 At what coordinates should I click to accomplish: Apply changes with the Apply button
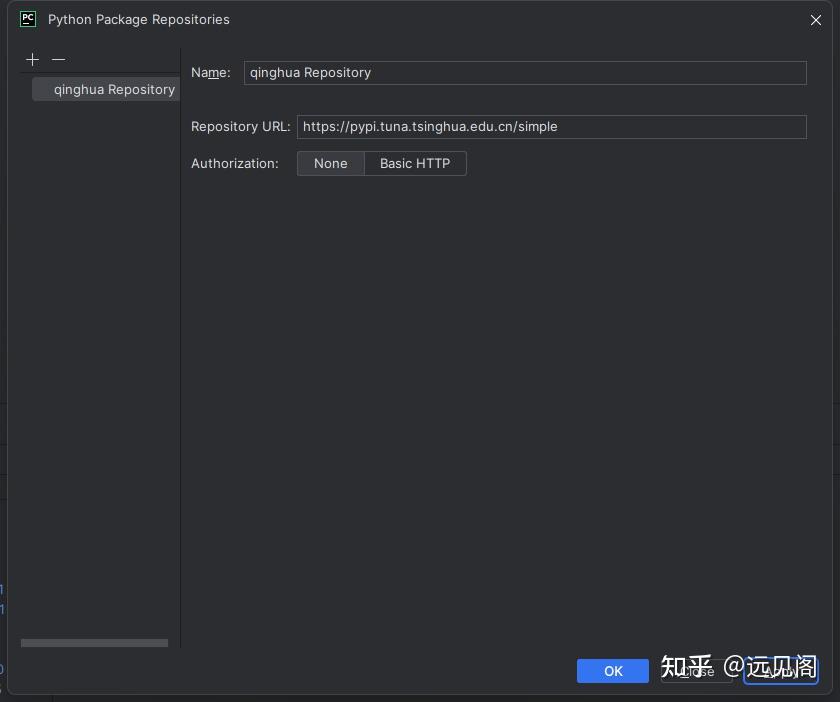point(780,671)
